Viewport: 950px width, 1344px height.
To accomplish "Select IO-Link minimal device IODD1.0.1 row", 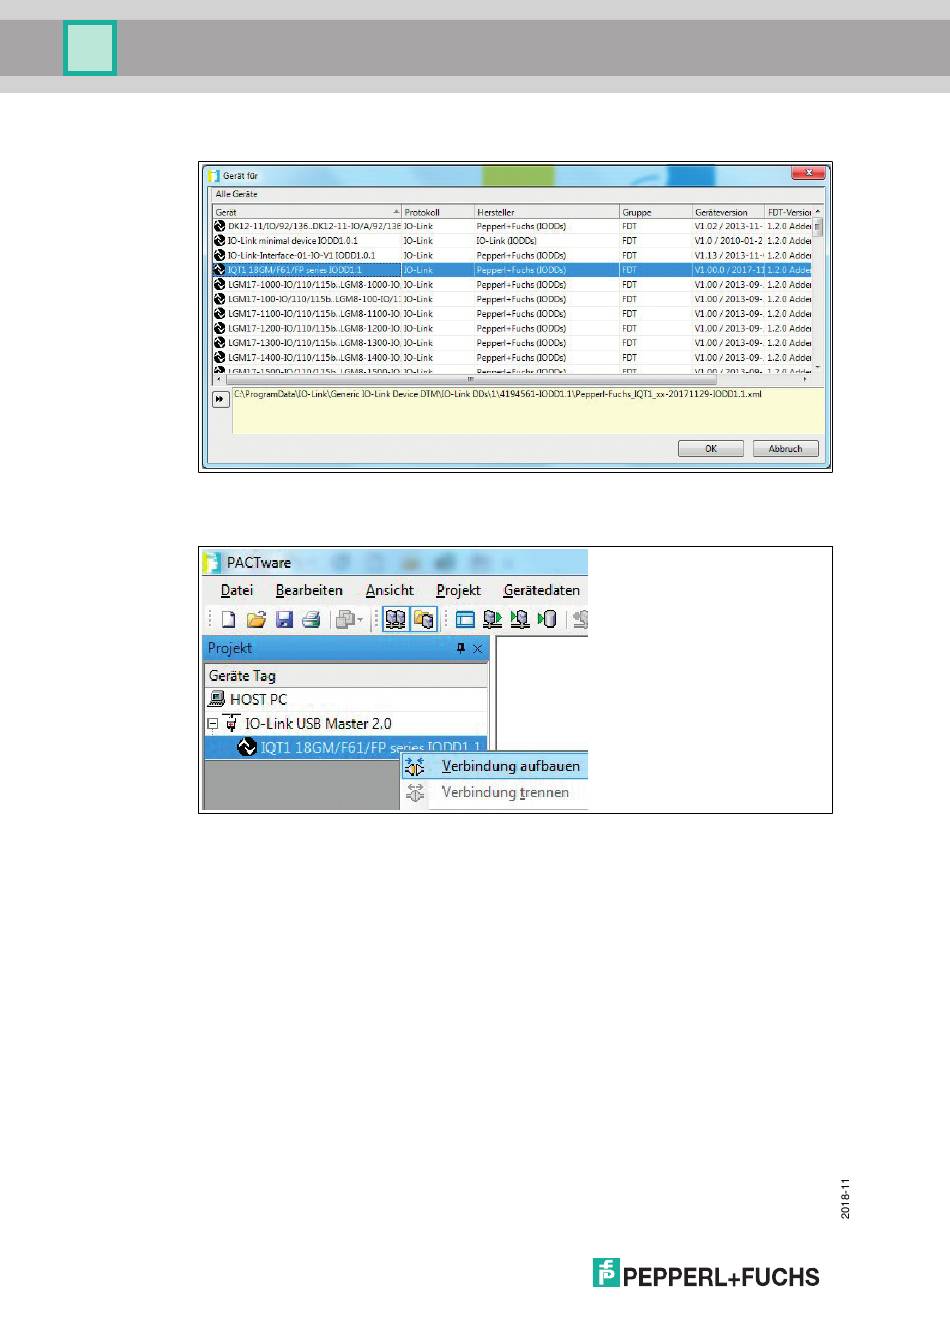I will click(x=512, y=241).
